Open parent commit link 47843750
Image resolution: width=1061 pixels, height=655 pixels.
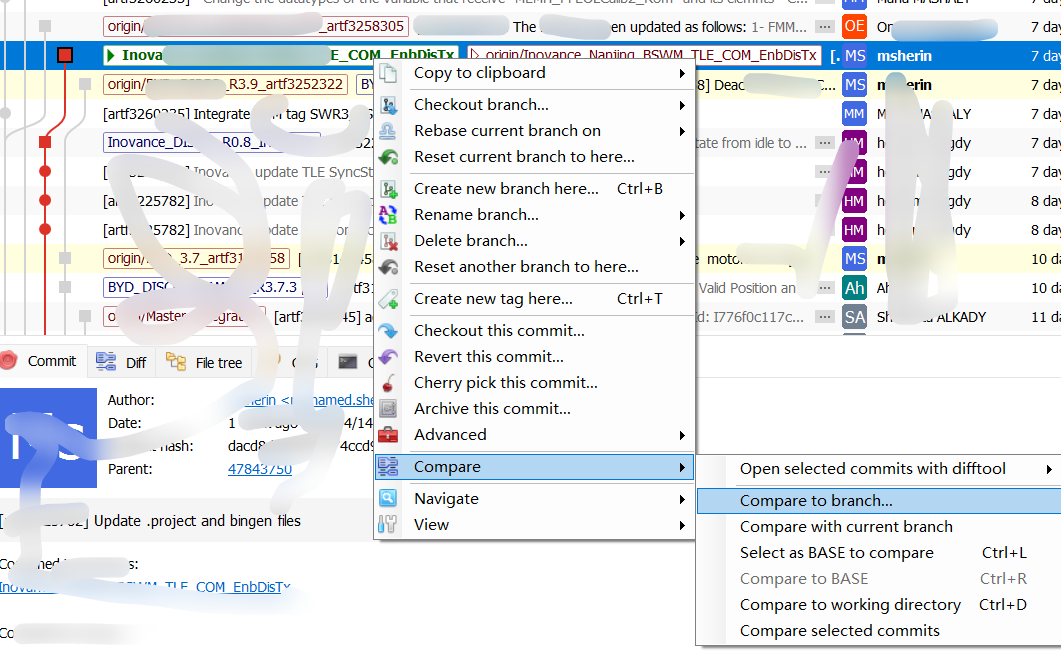tap(259, 468)
